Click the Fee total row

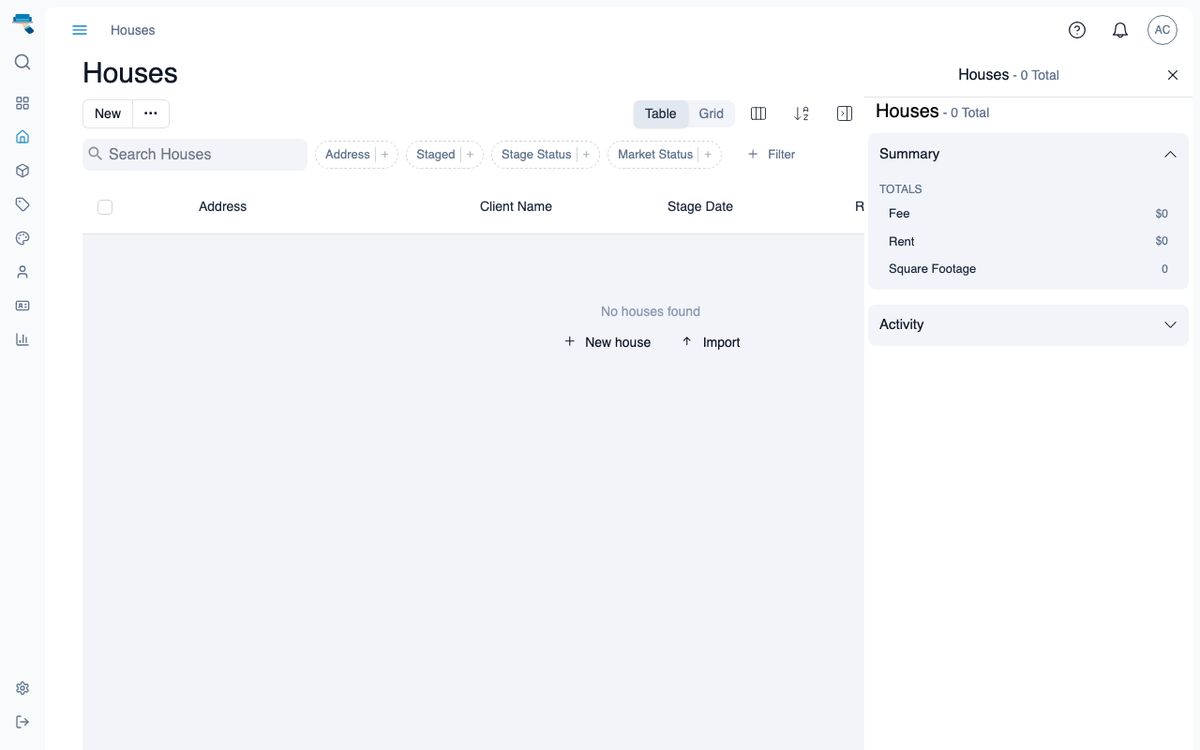1028,213
